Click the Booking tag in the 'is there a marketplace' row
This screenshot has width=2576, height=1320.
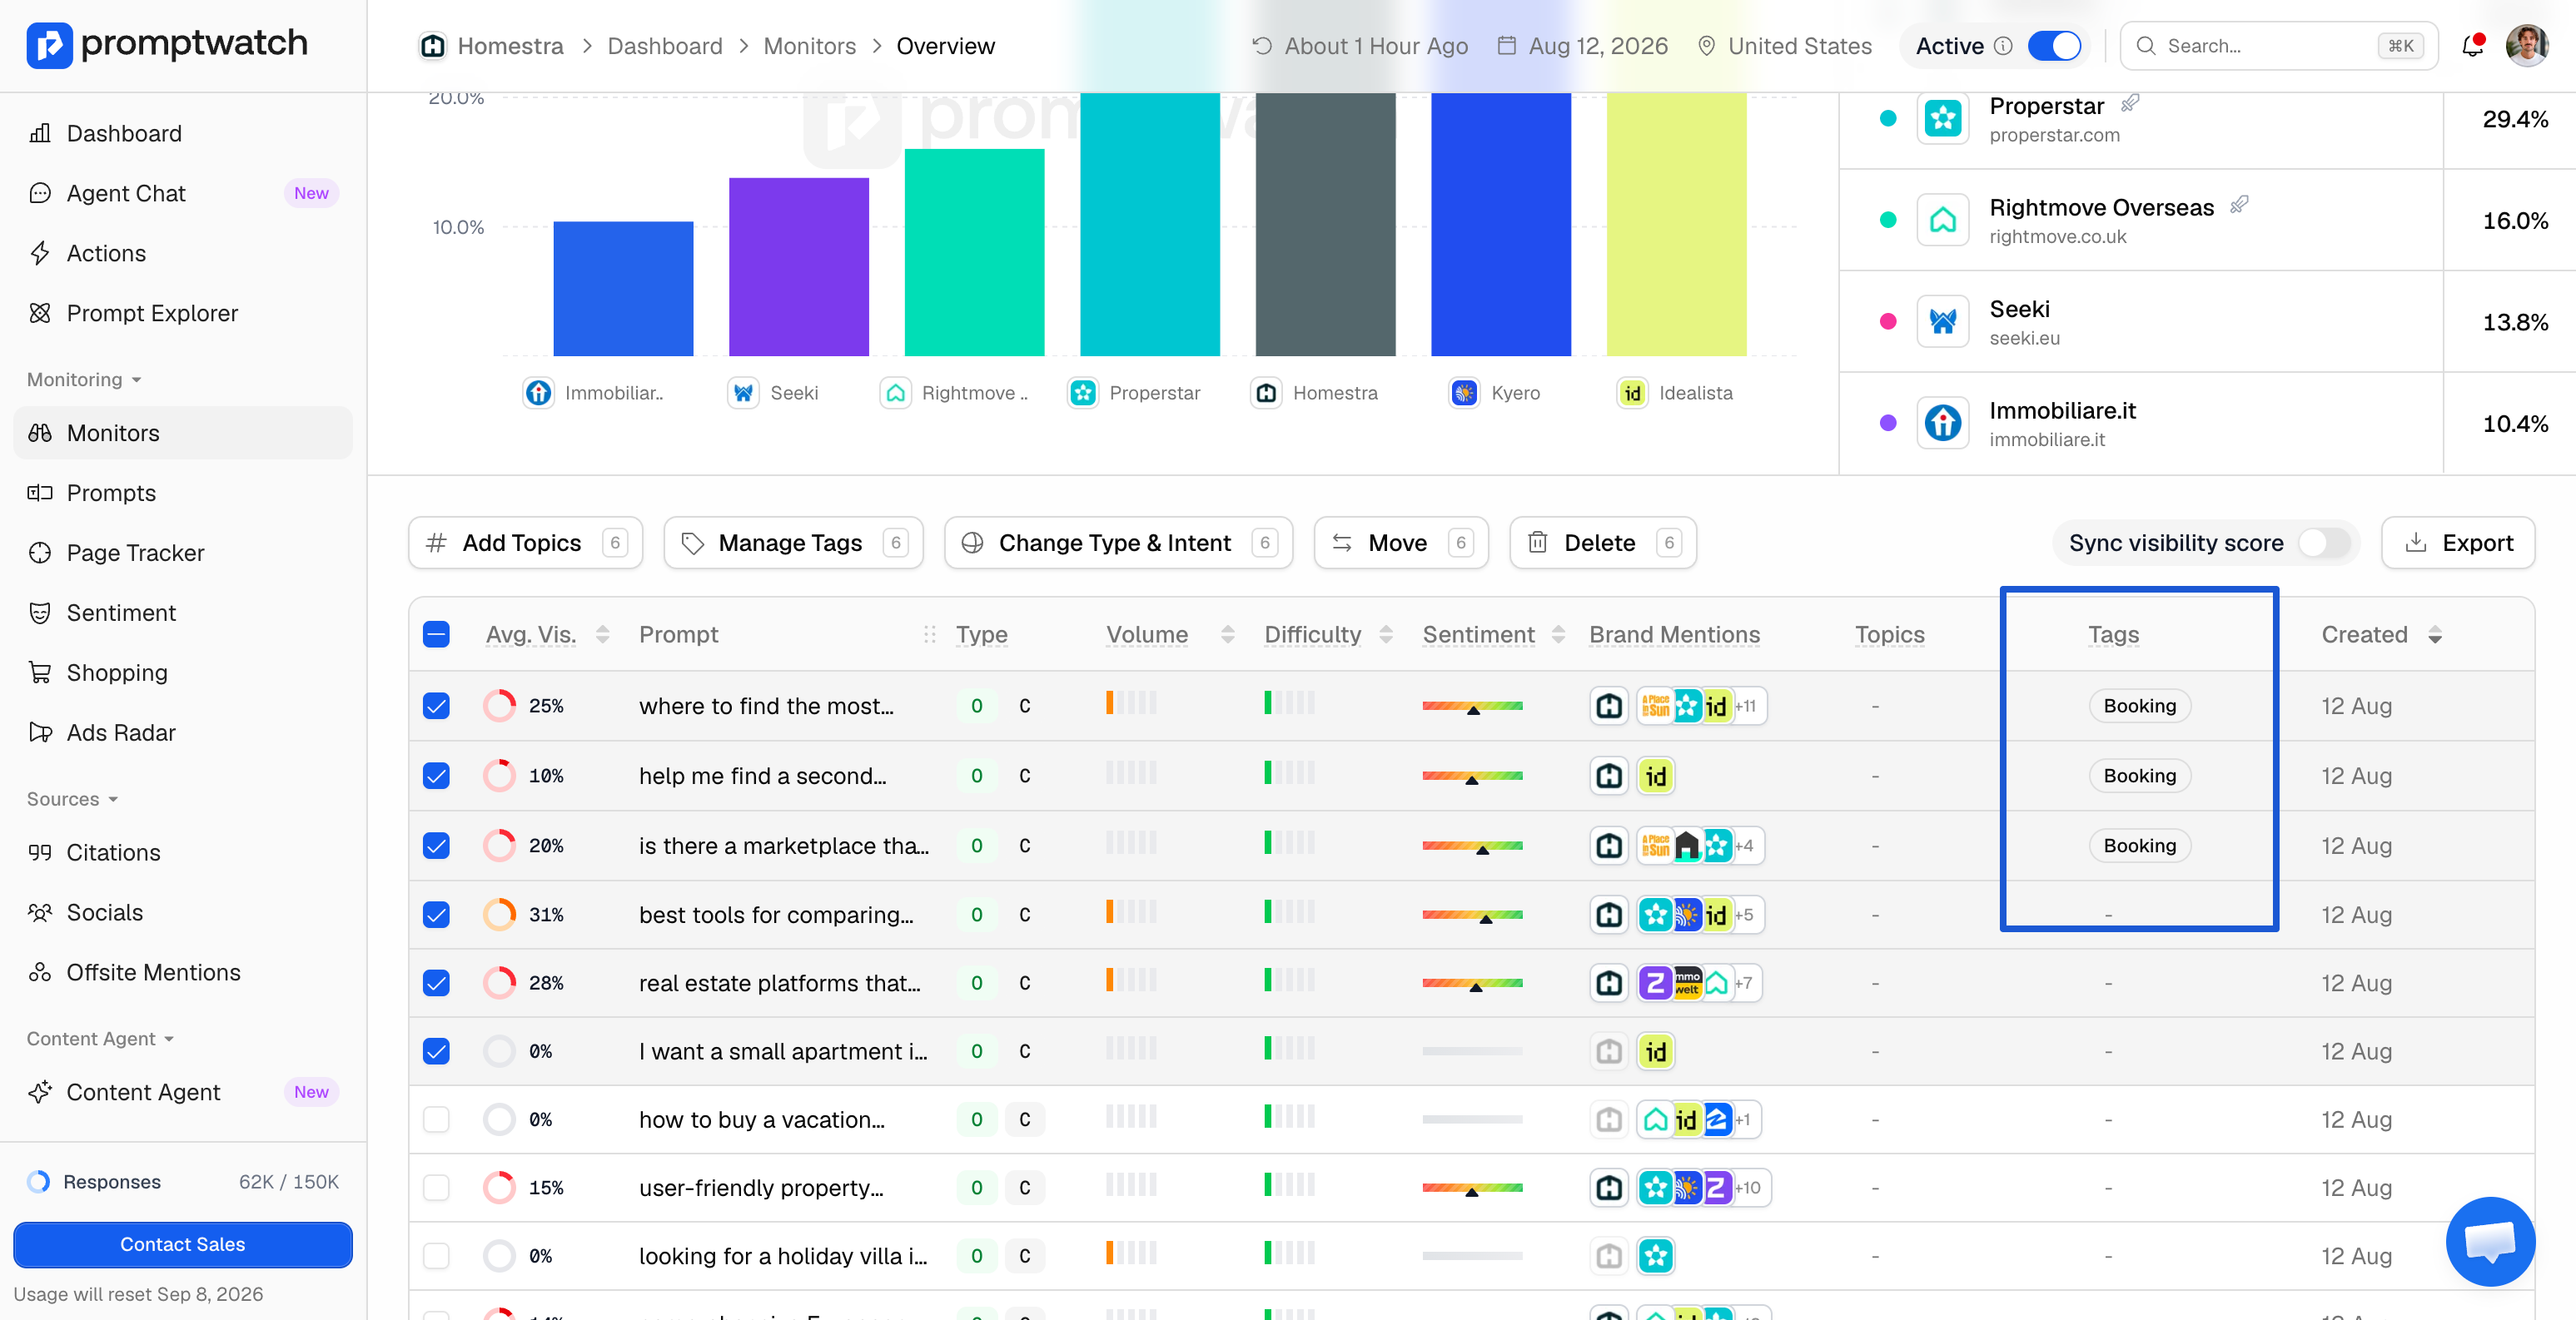pos(2139,846)
